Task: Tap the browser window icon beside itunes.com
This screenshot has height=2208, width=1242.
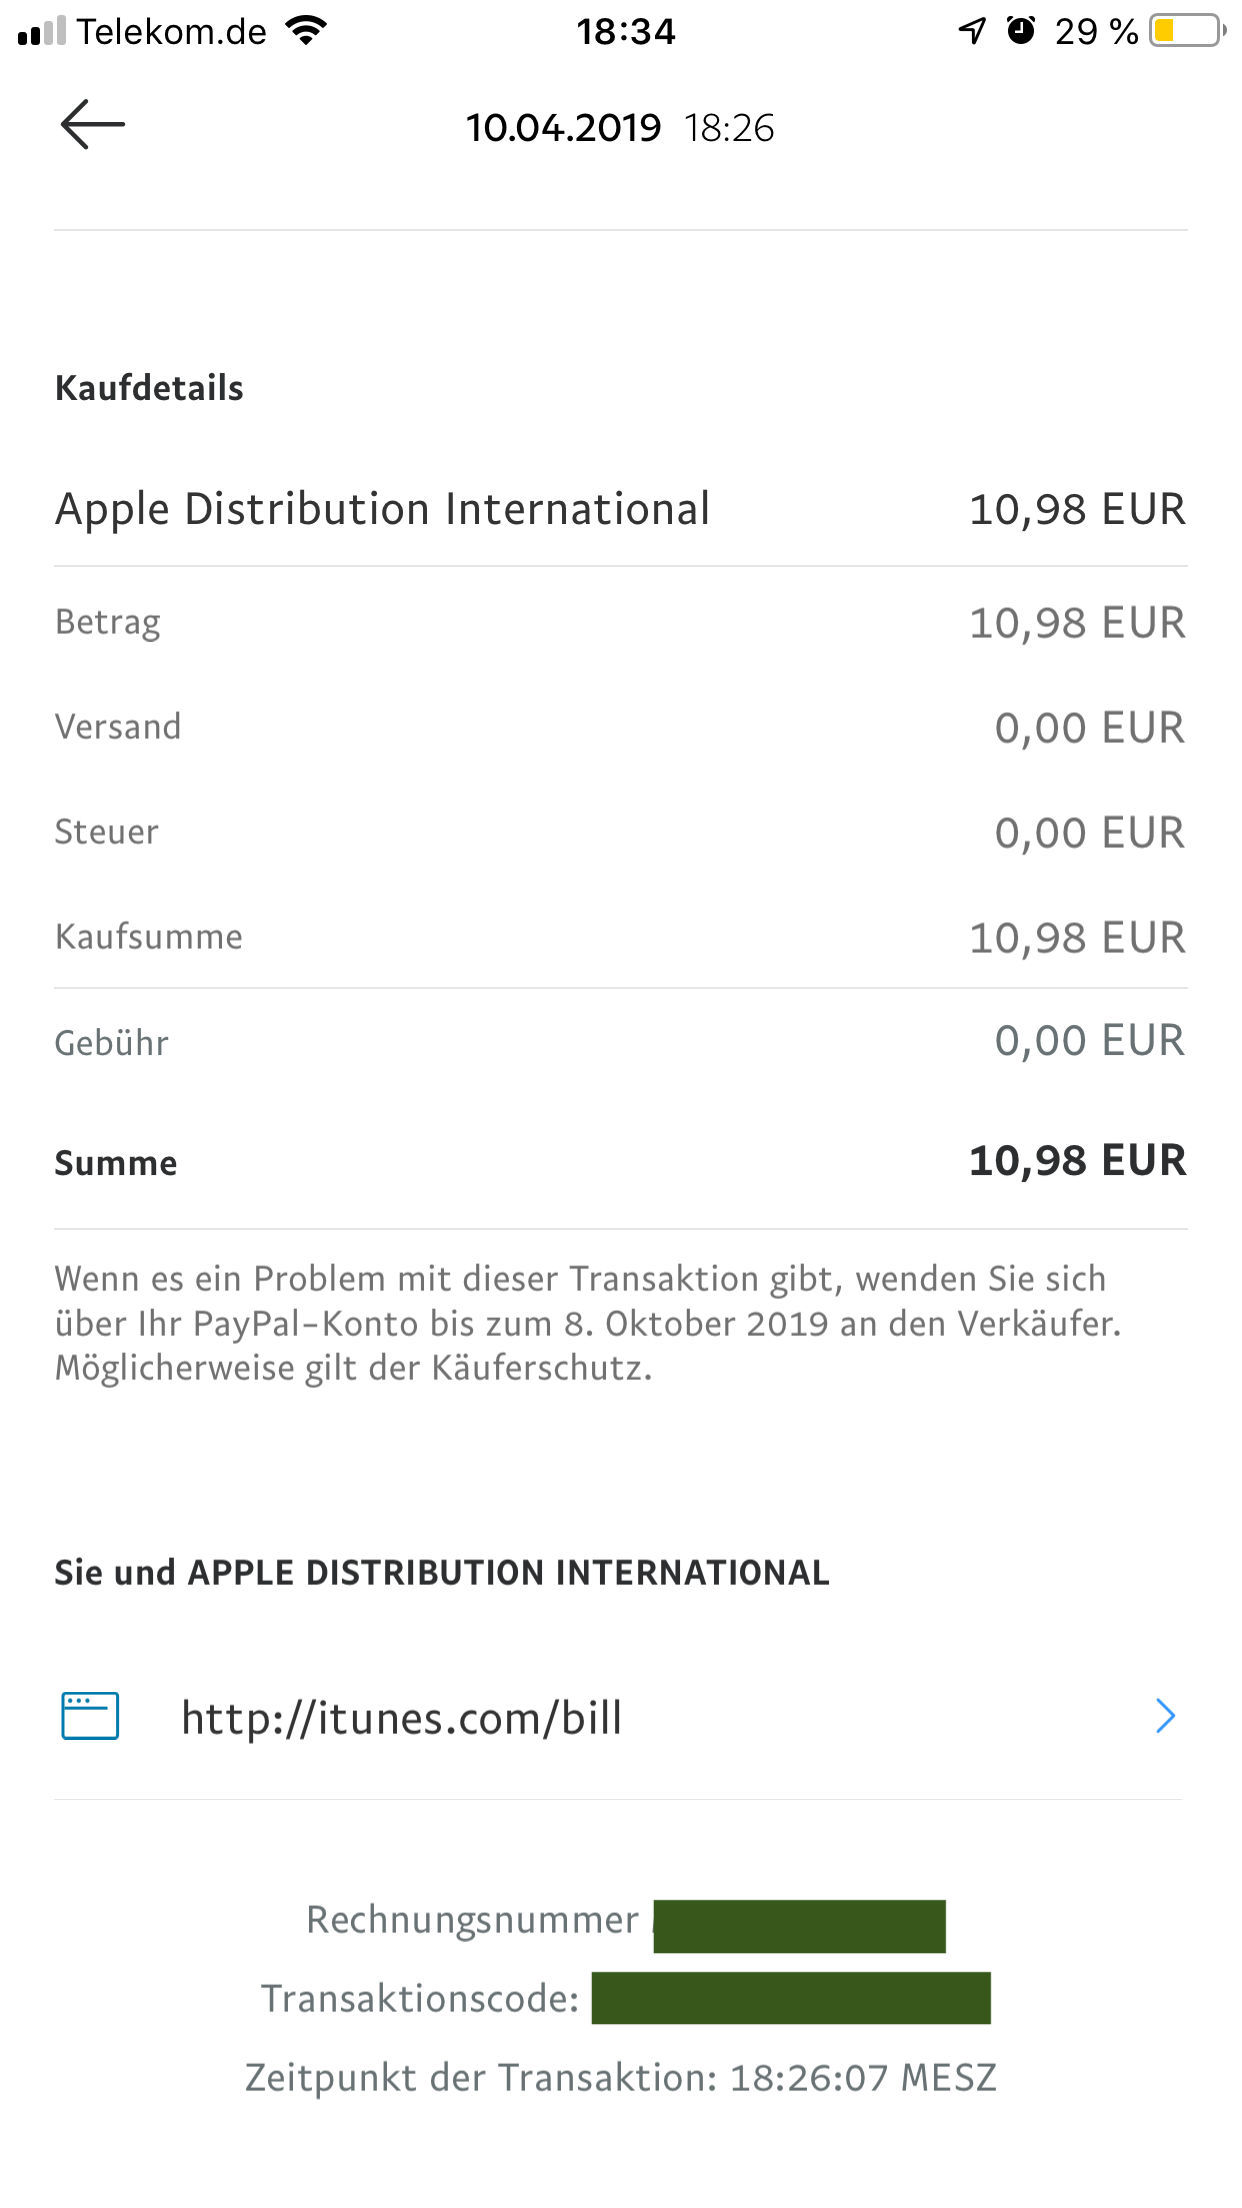Action: (x=90, y=1716)
